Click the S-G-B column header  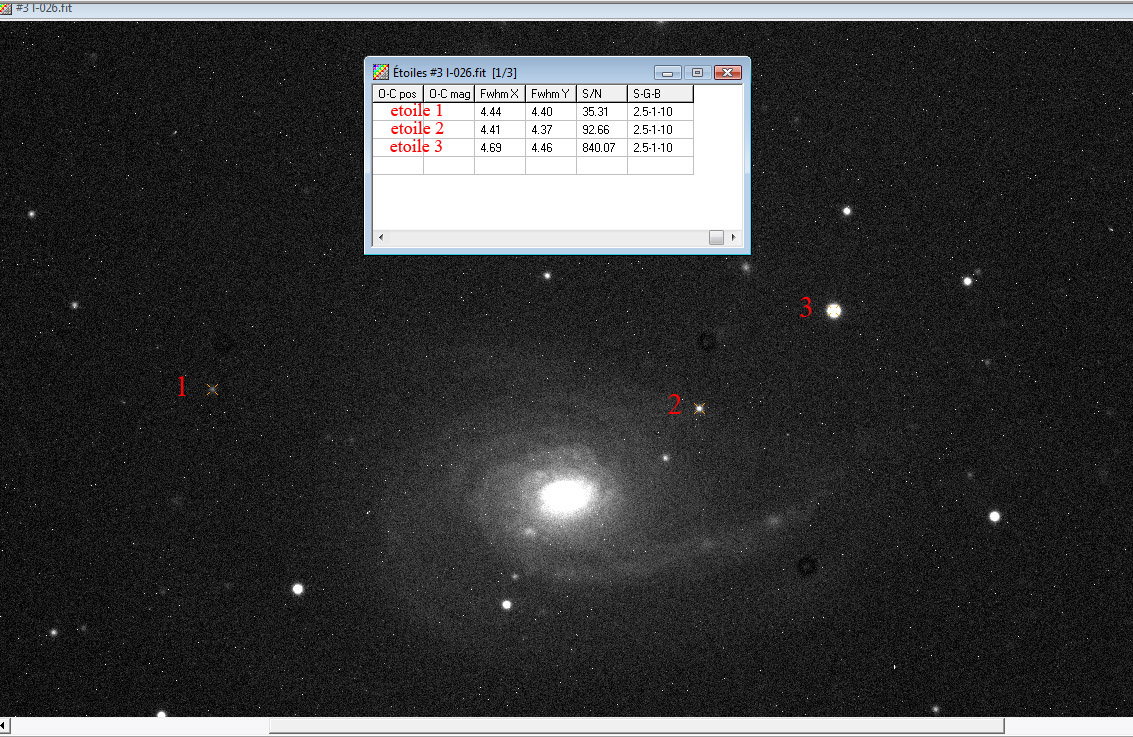point(660,94)
